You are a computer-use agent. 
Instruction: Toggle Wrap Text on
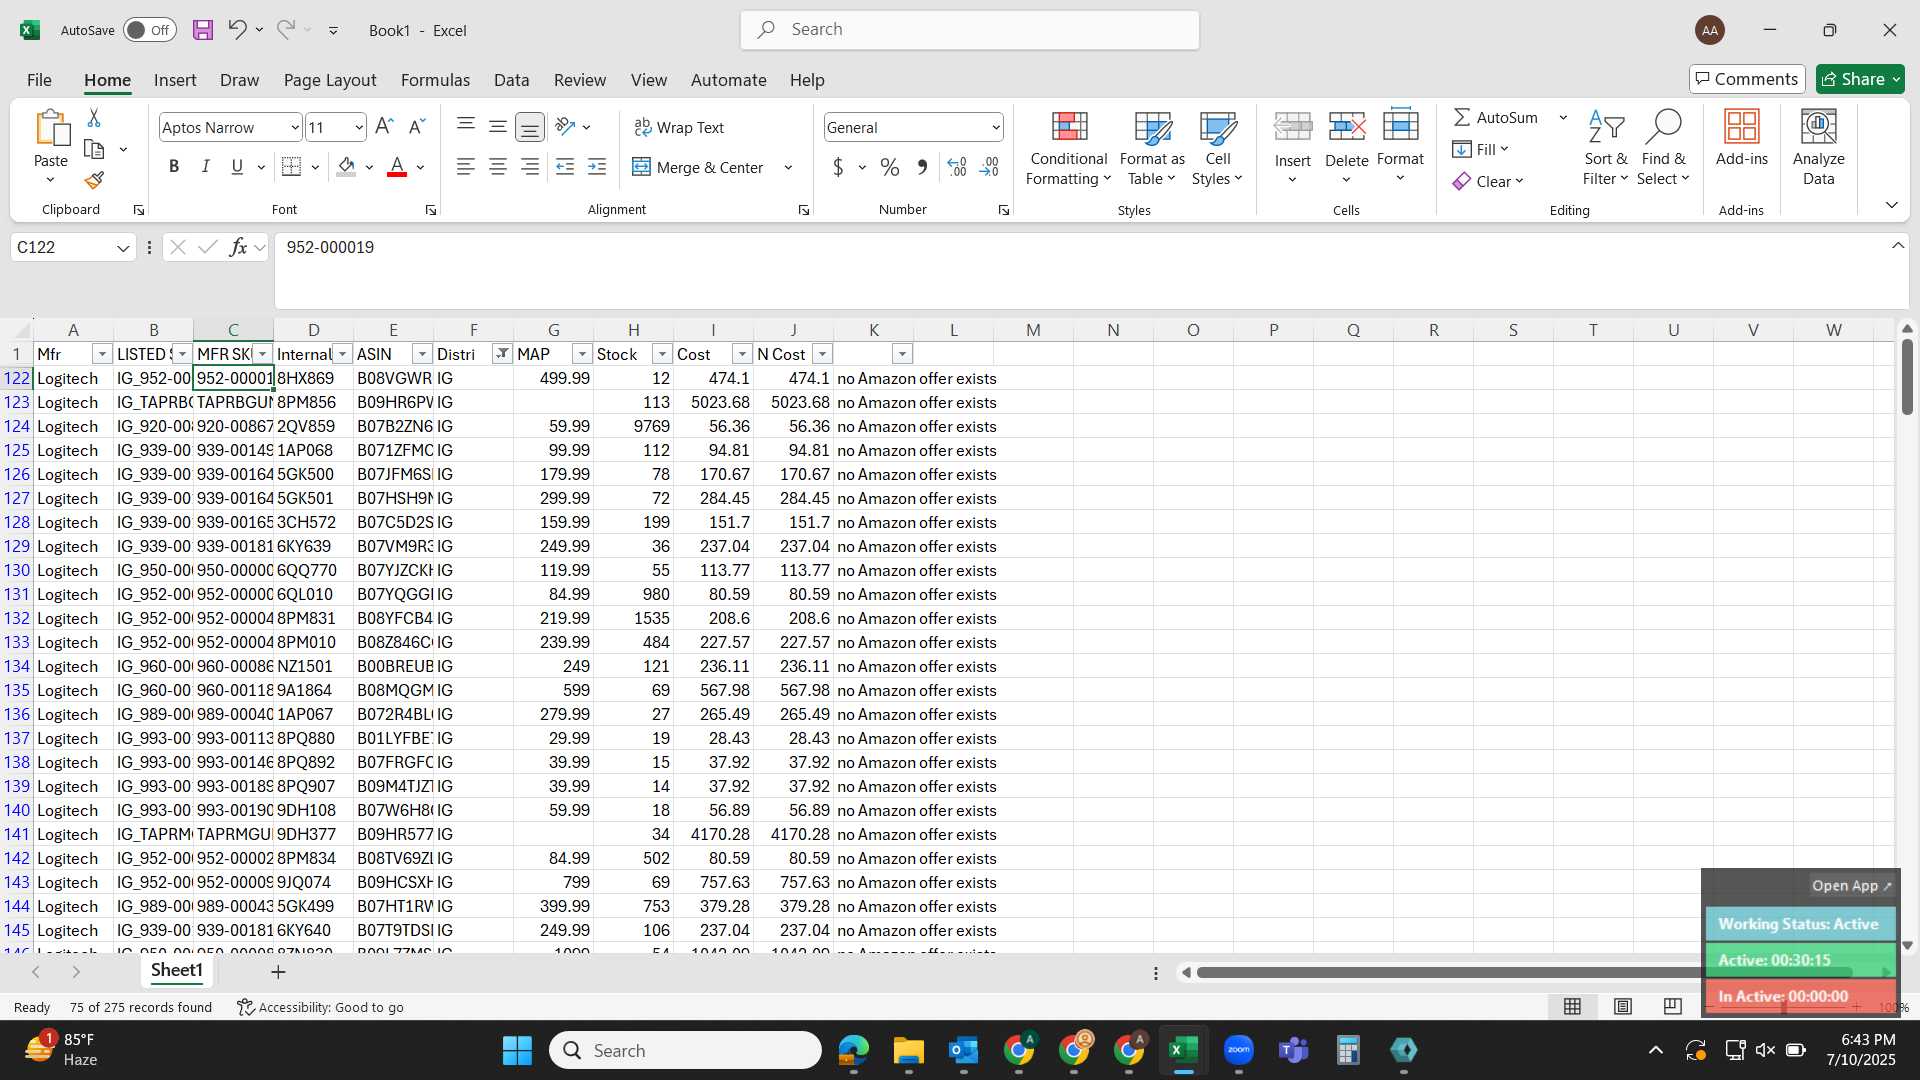(678, 127)
